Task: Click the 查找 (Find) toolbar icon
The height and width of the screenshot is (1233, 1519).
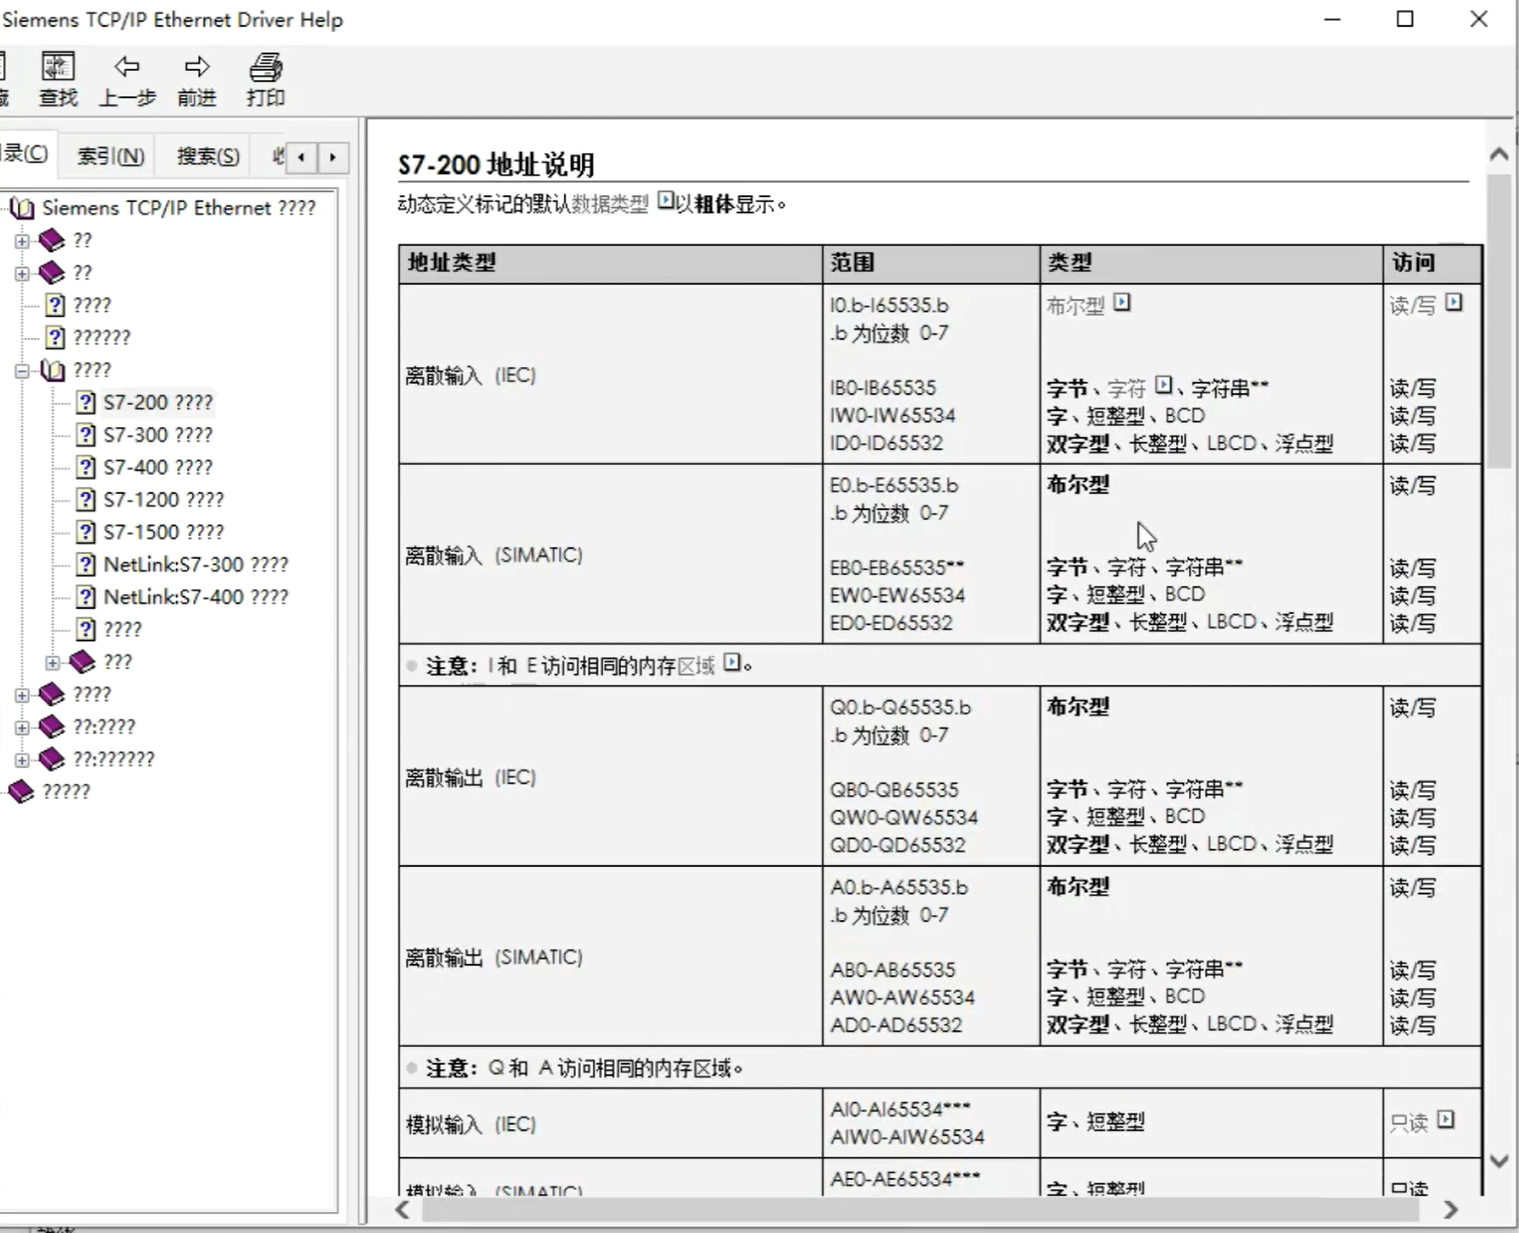Action: (x=57, y=68)
